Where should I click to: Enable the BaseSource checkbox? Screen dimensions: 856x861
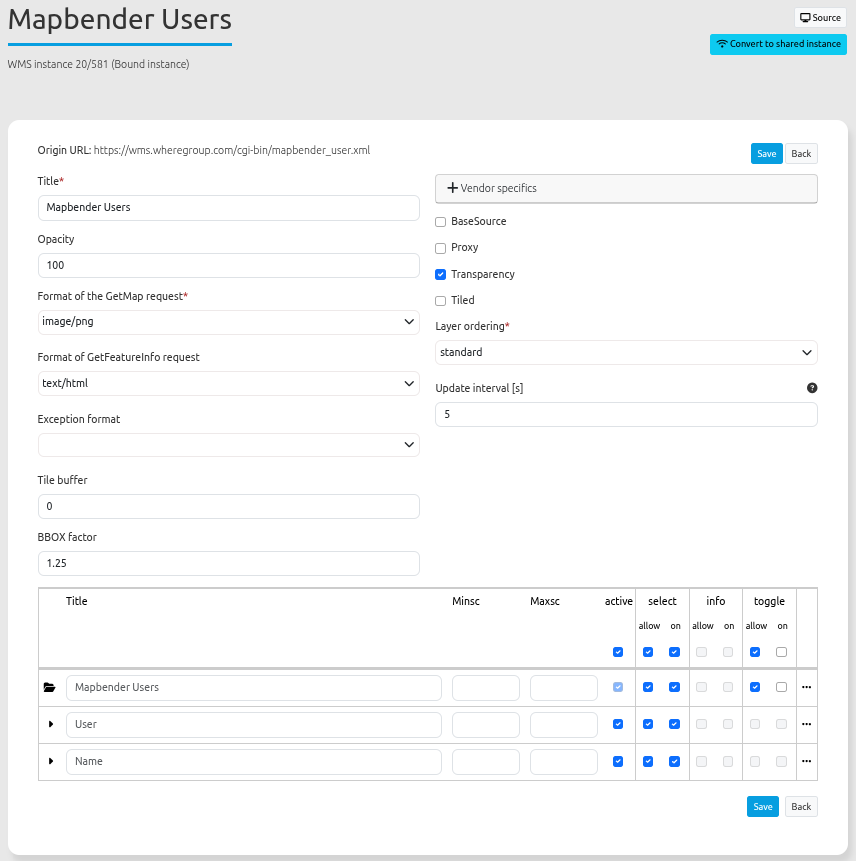pyautogui.click(x=441, y=221)
